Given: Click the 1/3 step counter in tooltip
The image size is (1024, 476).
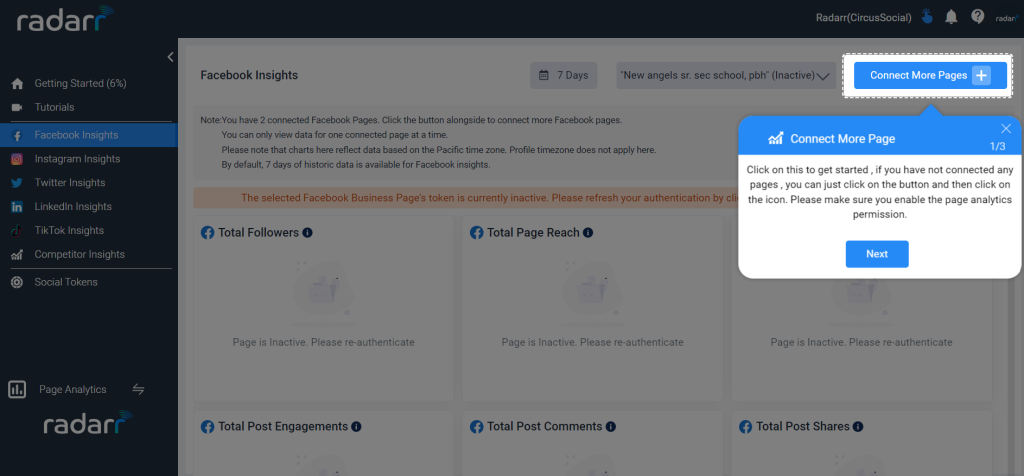Looking at the screenshot, I should click(x=997, y=146).
